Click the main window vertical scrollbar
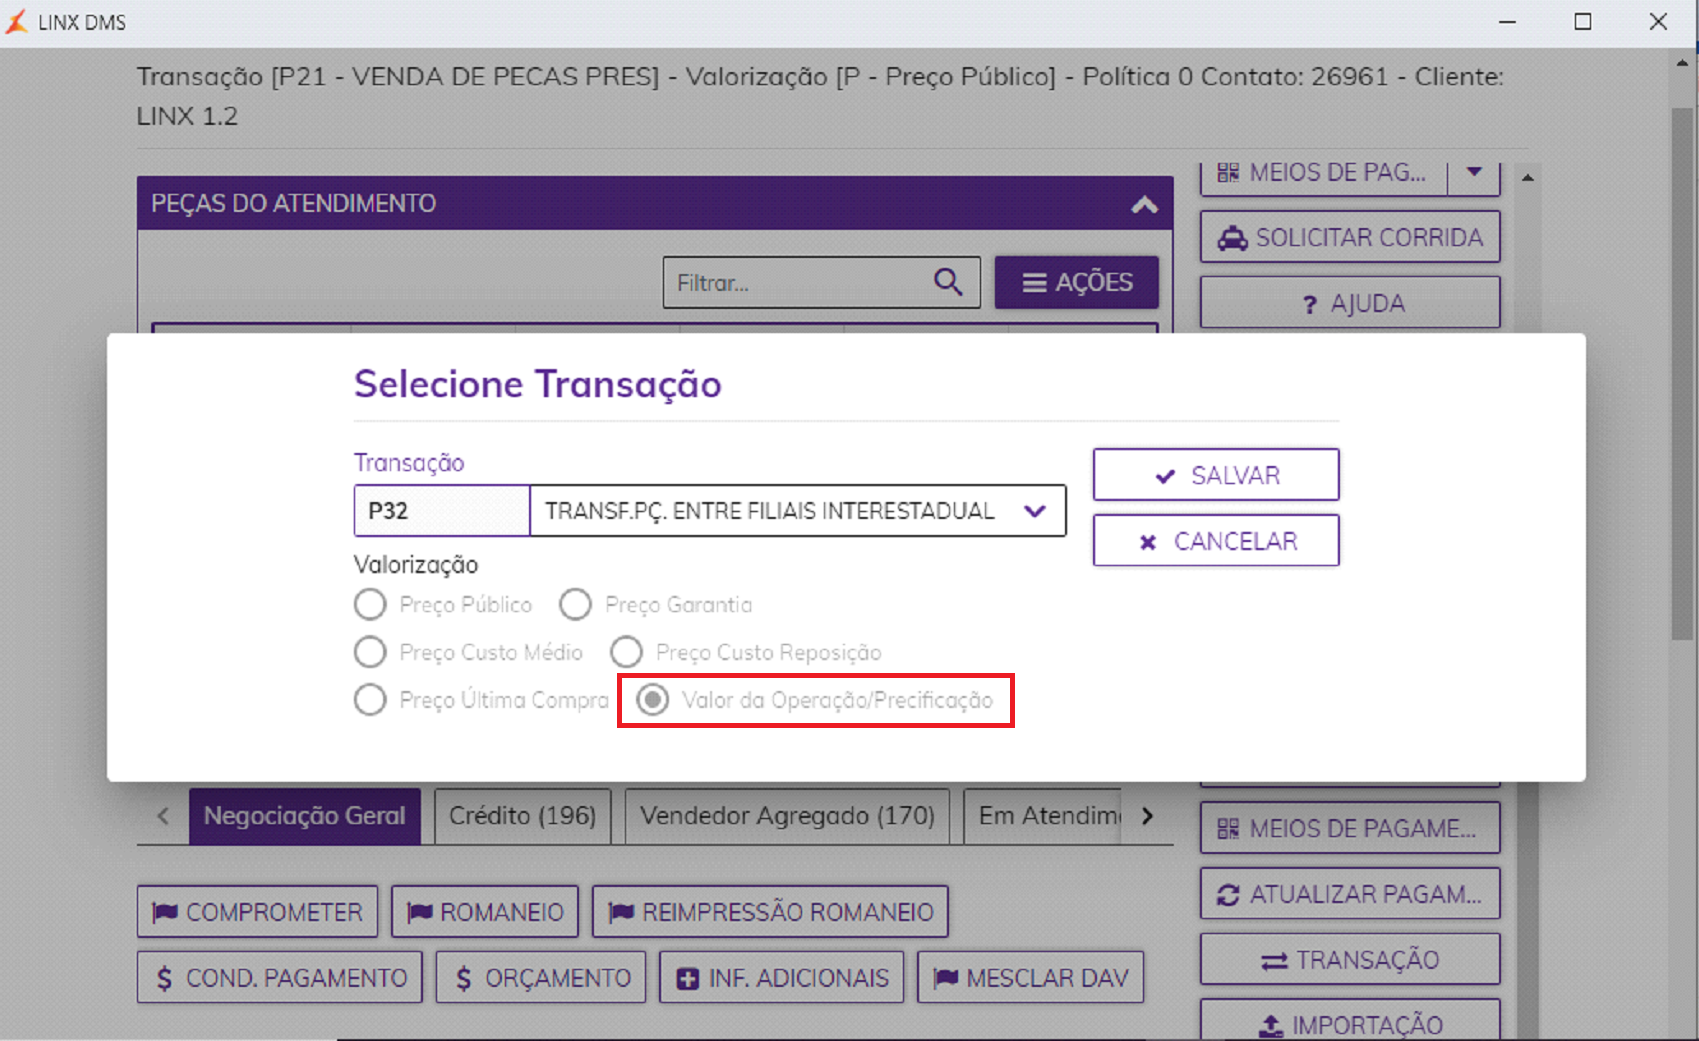This screenshot has height=1041, width=1699. (x=1683, y=373)
